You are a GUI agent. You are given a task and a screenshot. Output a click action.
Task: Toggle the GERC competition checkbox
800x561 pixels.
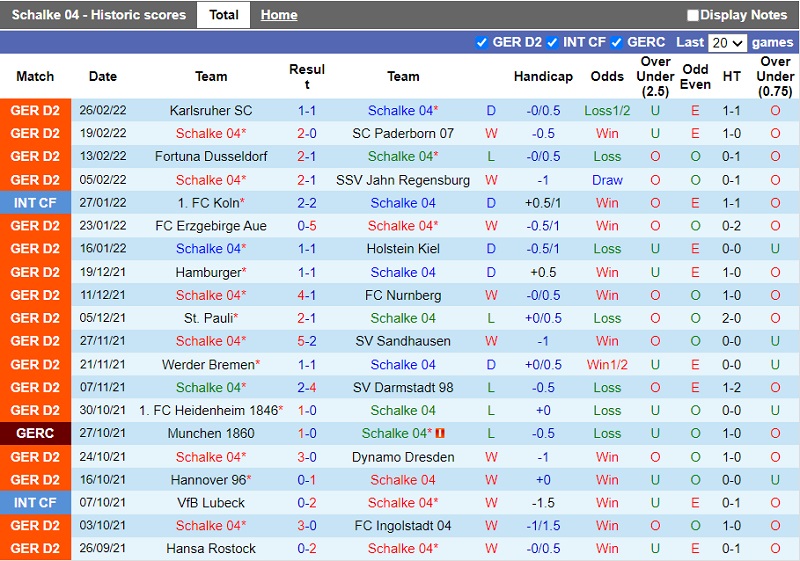tap(616, 42)
